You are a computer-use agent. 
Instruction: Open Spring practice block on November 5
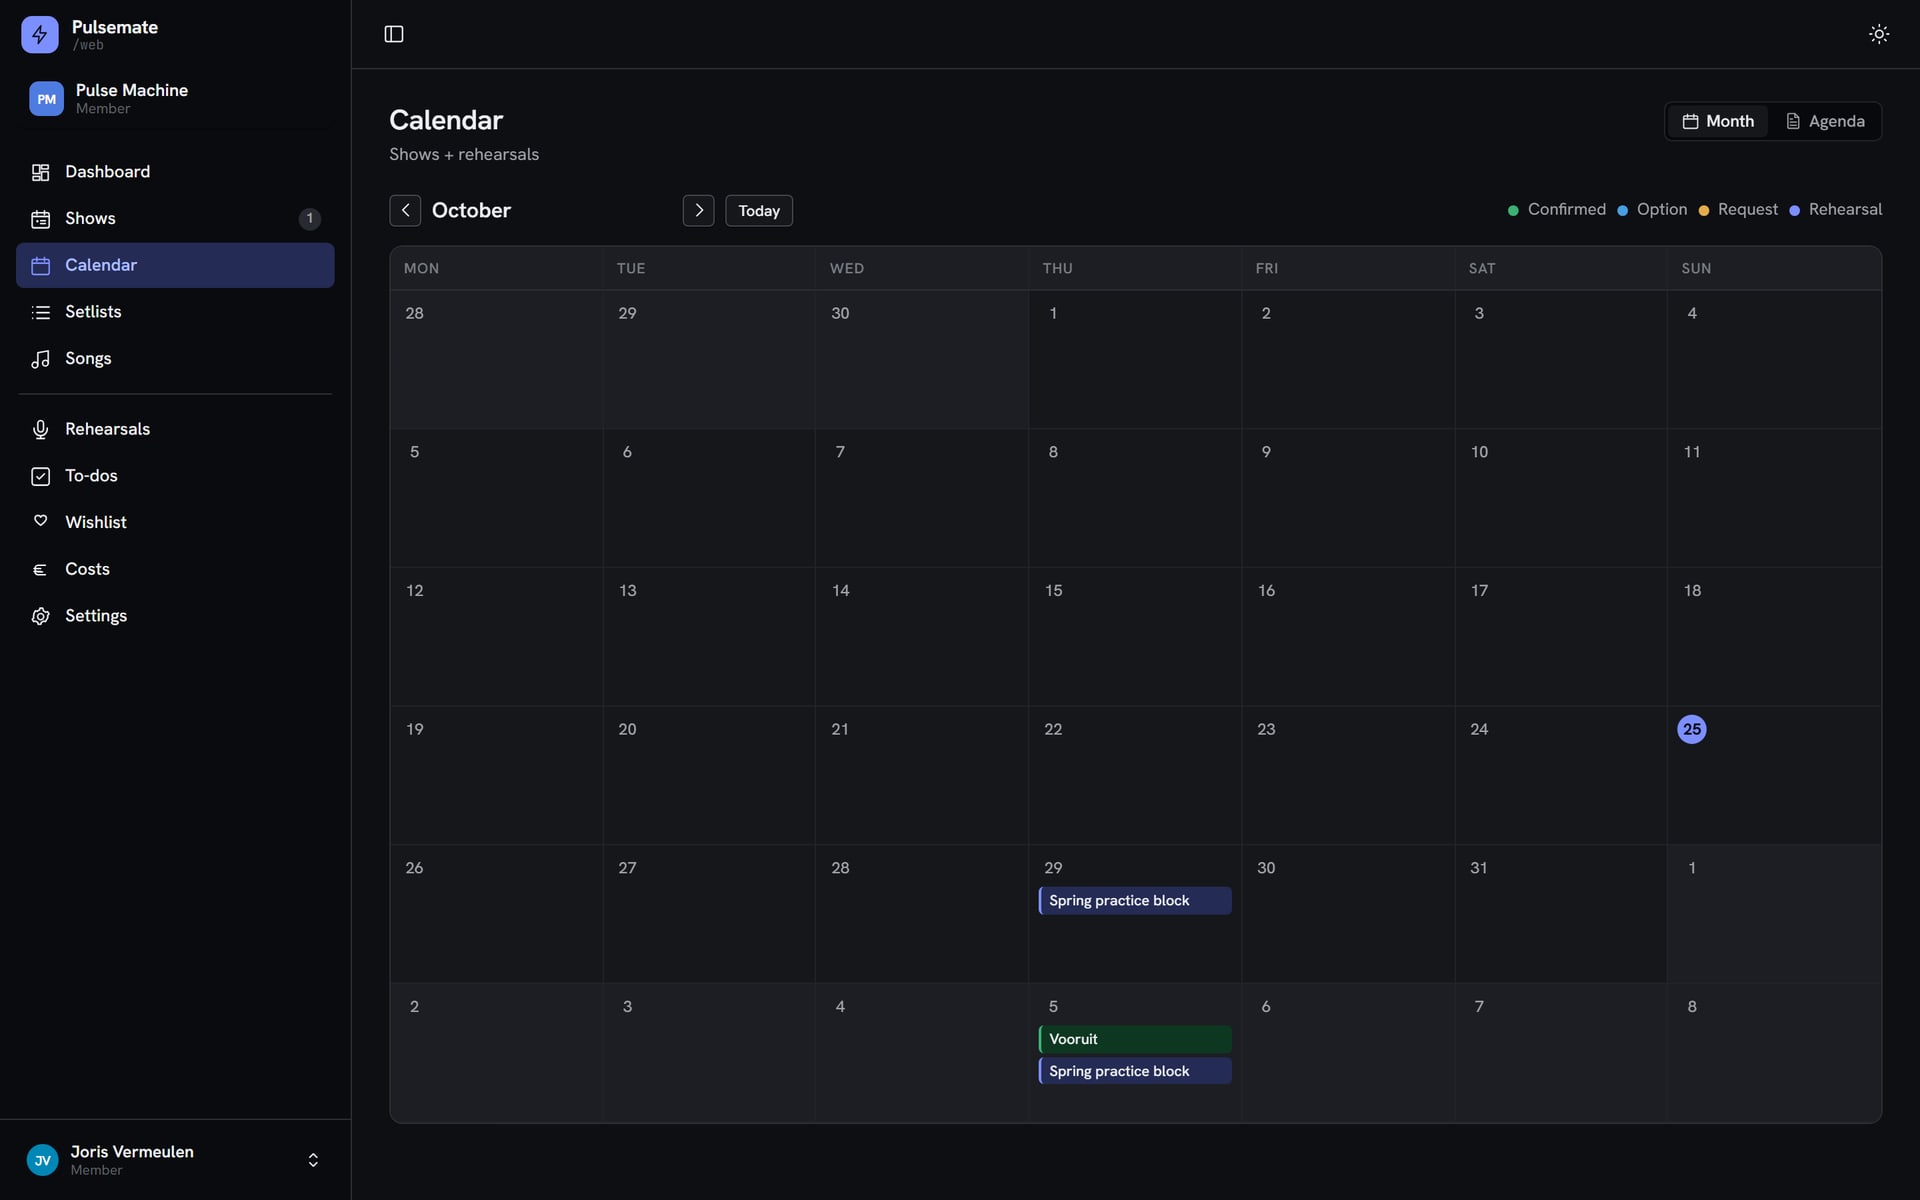pyautogui.click(x=1135, y=1071)
